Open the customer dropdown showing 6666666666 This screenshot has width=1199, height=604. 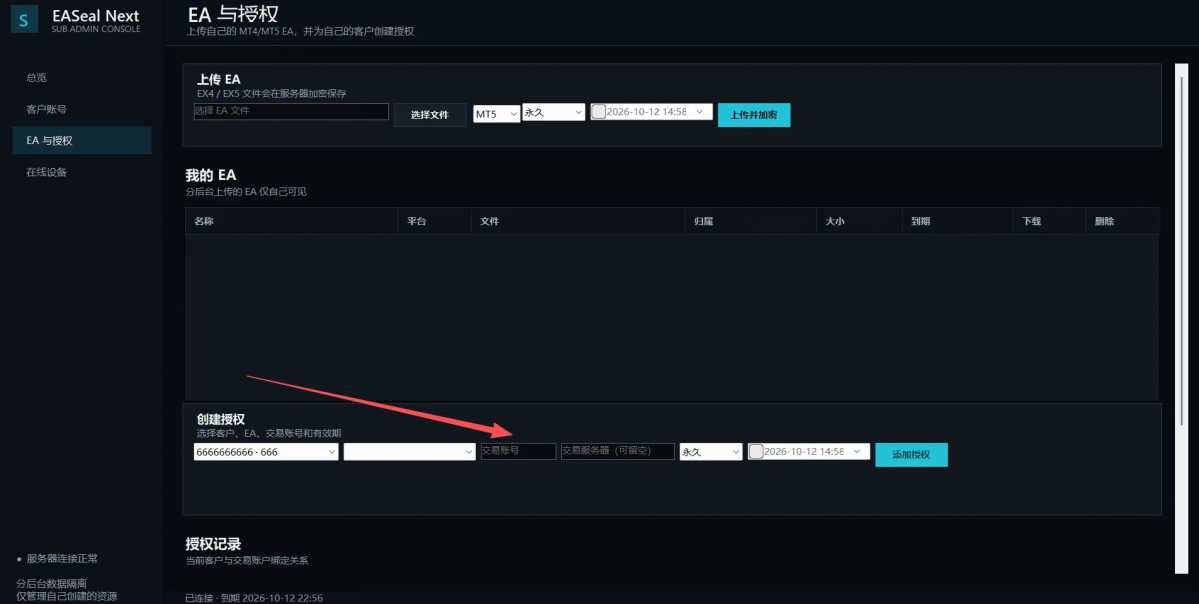click(x=266, y=452)
